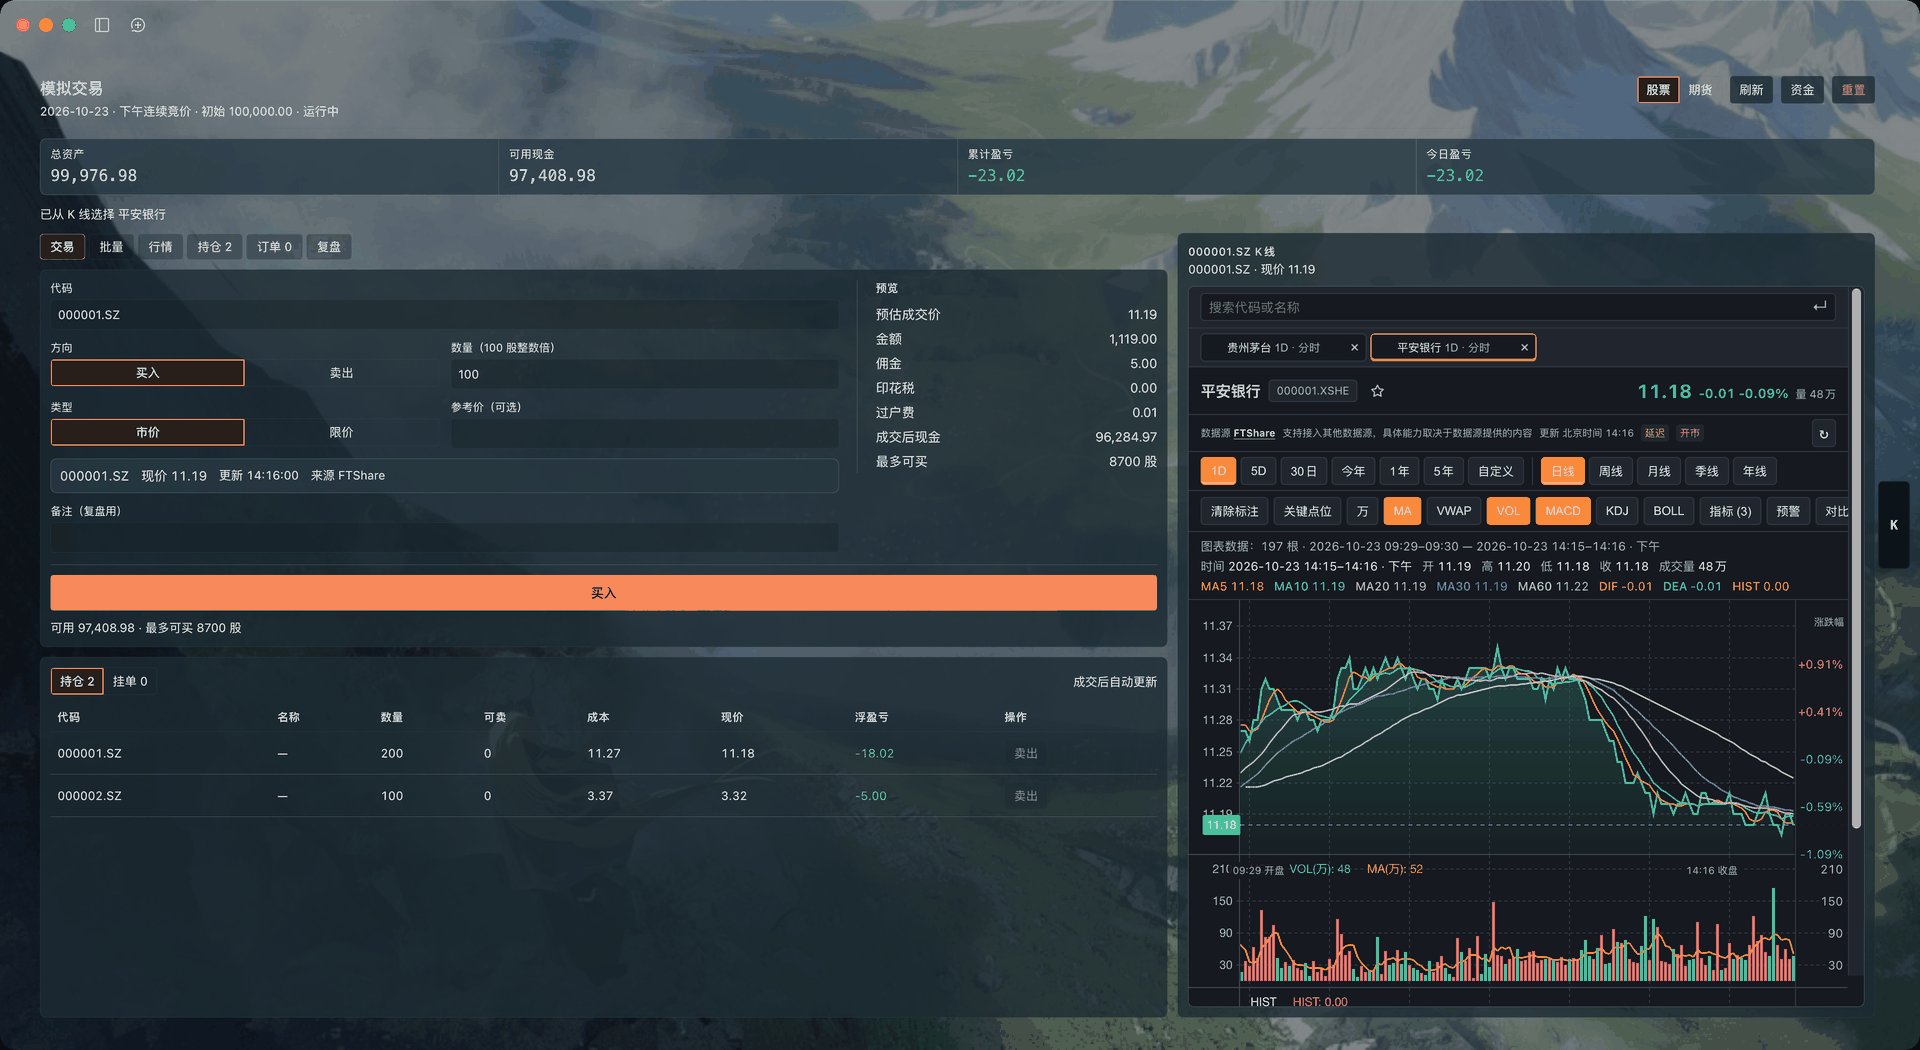Click 卖出 for 000001.SZ holding

[1025, 754]
